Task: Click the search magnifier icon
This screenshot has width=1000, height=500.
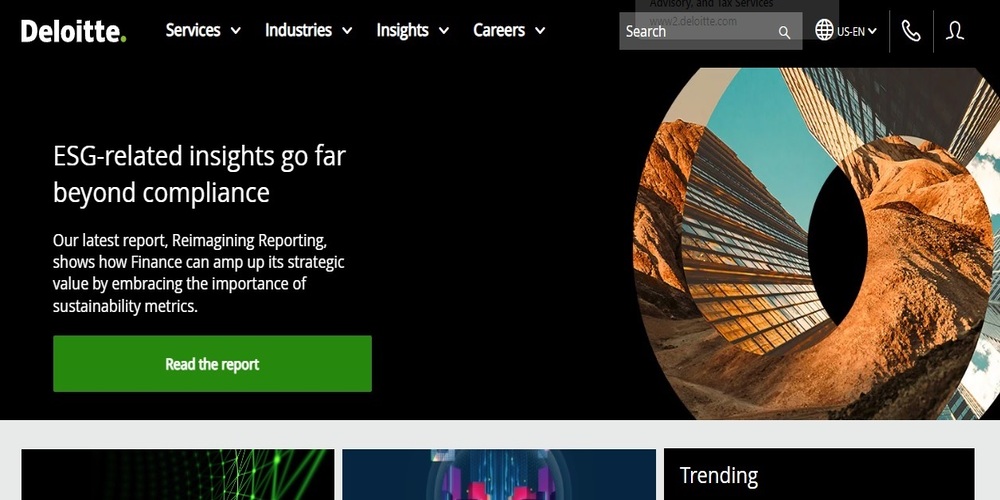Action: point(784,32)
